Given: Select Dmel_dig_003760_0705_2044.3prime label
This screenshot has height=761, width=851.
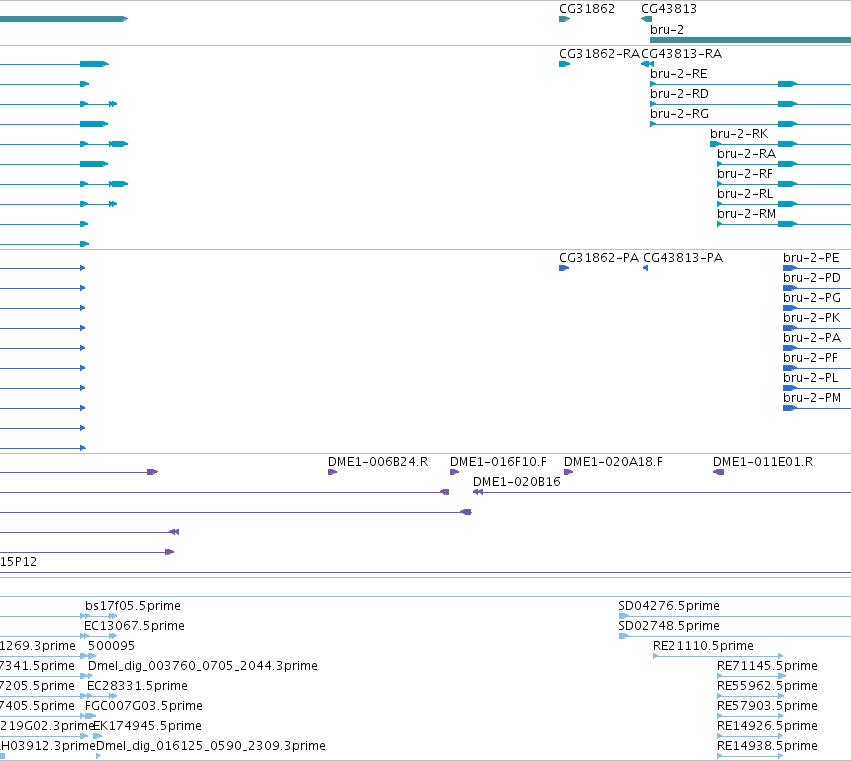Looking at the screenshot, I should coord(202,666).
